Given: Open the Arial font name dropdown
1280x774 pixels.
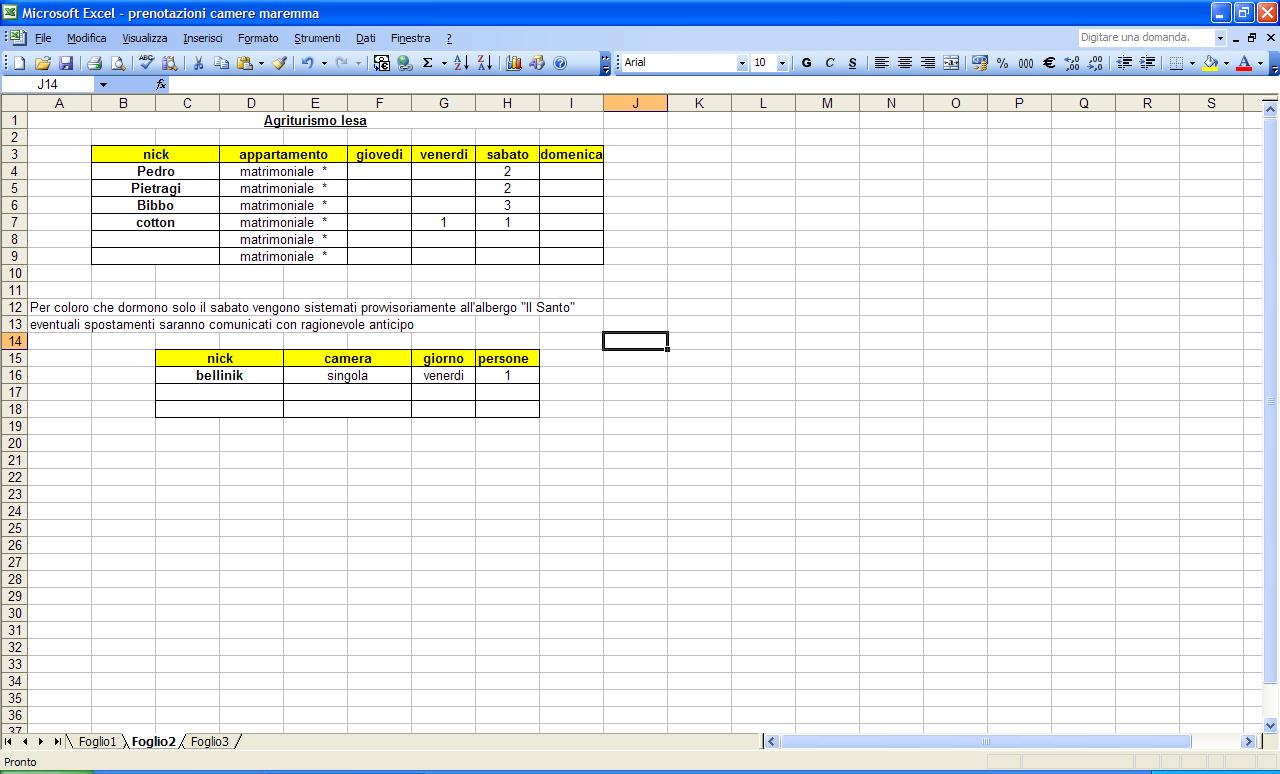Looking at the screenshot, I should pyautogui.click(x=742, y=63).
